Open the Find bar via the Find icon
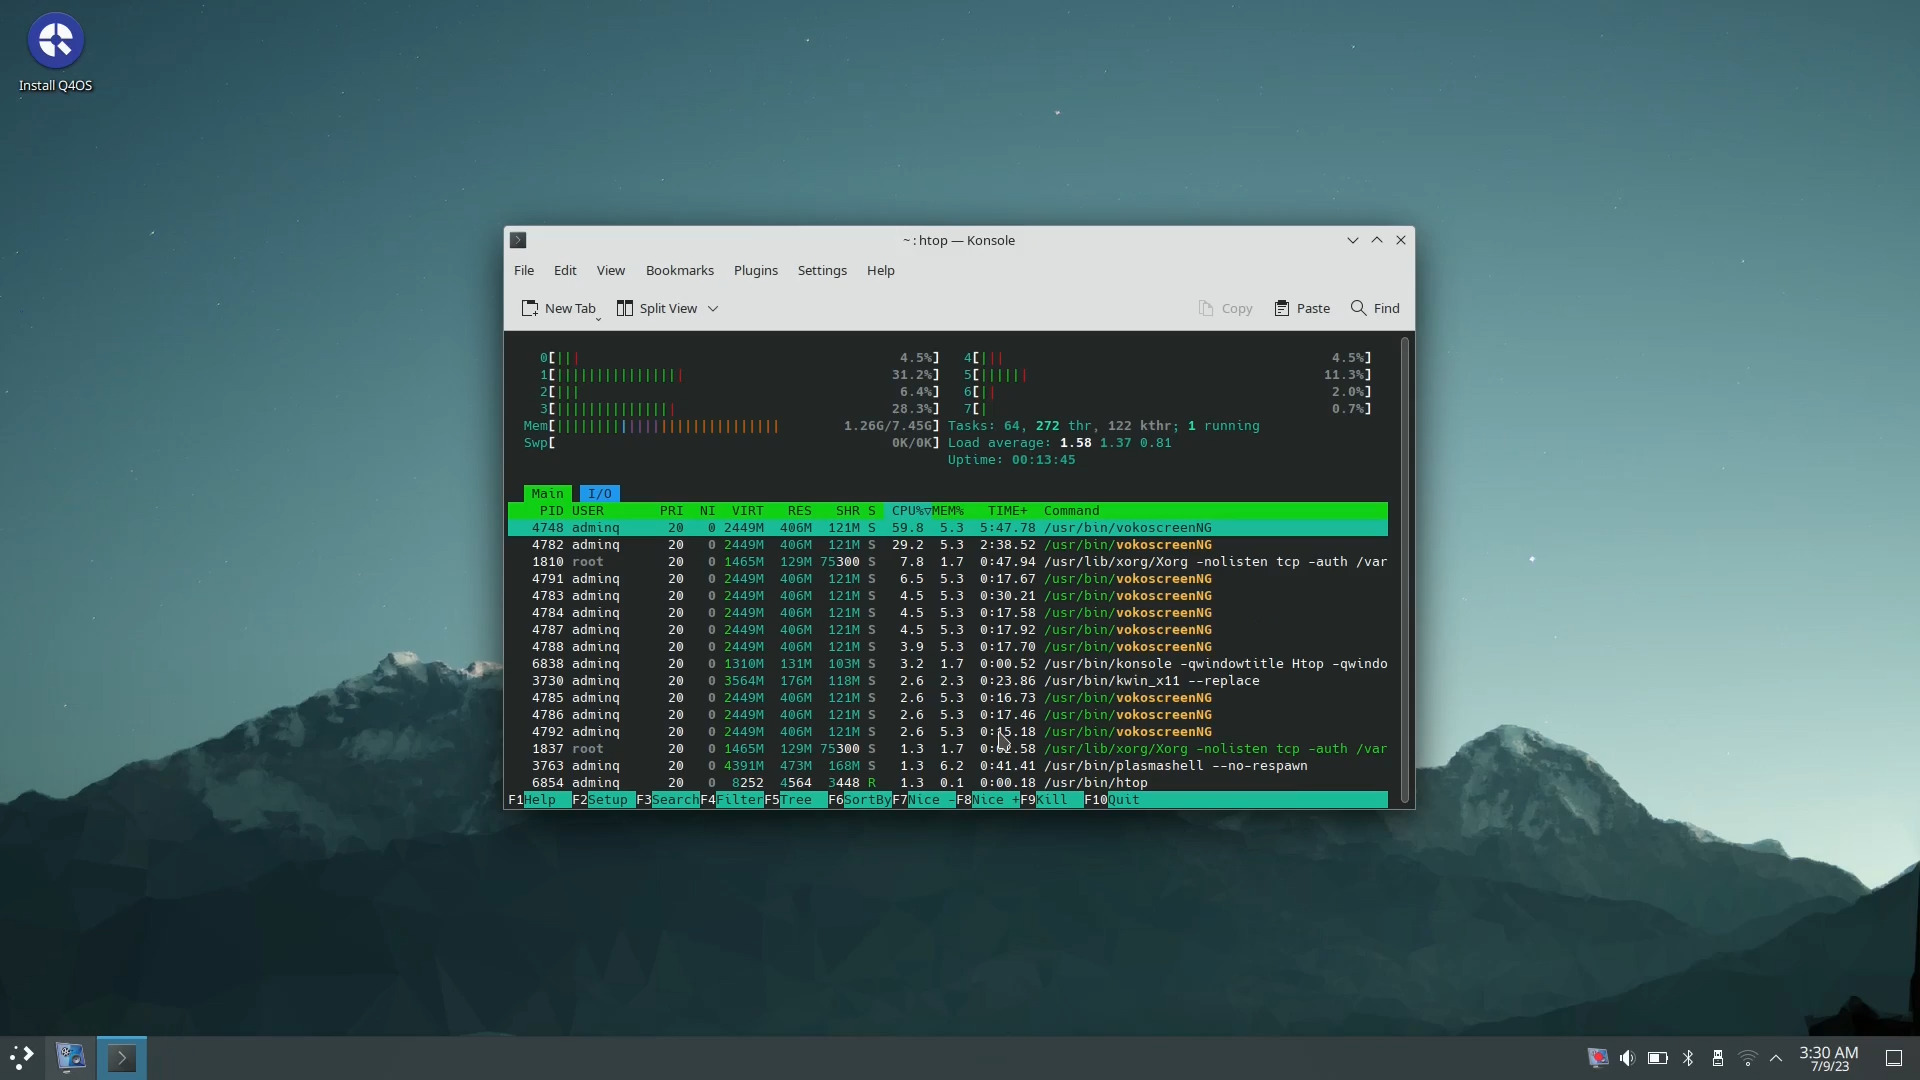Image resolution: width=1920 pixels, height=1080 pixels. [x=1375, y=308]
